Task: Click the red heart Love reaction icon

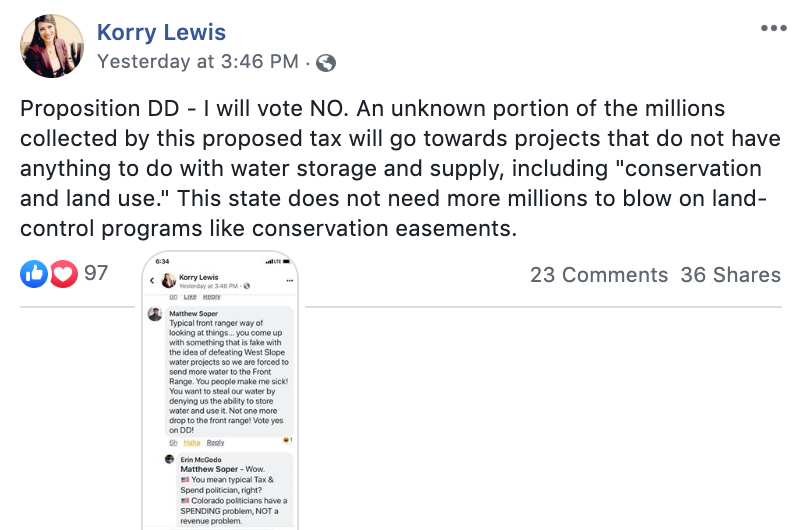Action: 62,273
